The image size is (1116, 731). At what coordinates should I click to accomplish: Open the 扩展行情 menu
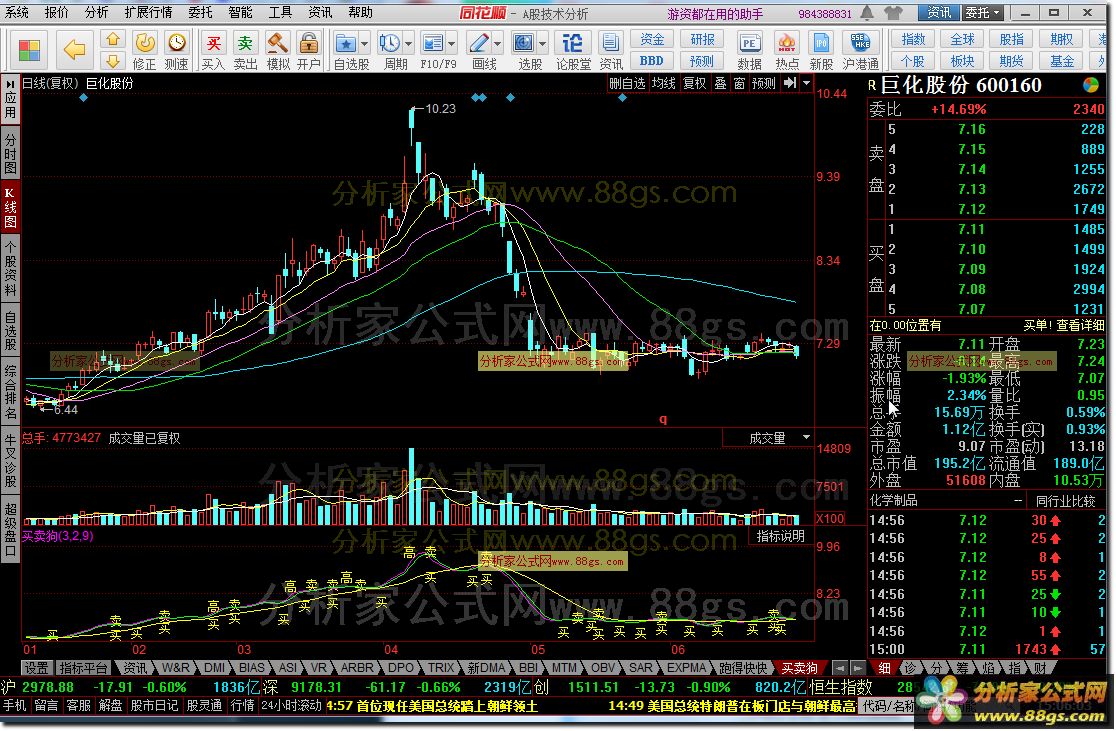[x=148, y=12]
